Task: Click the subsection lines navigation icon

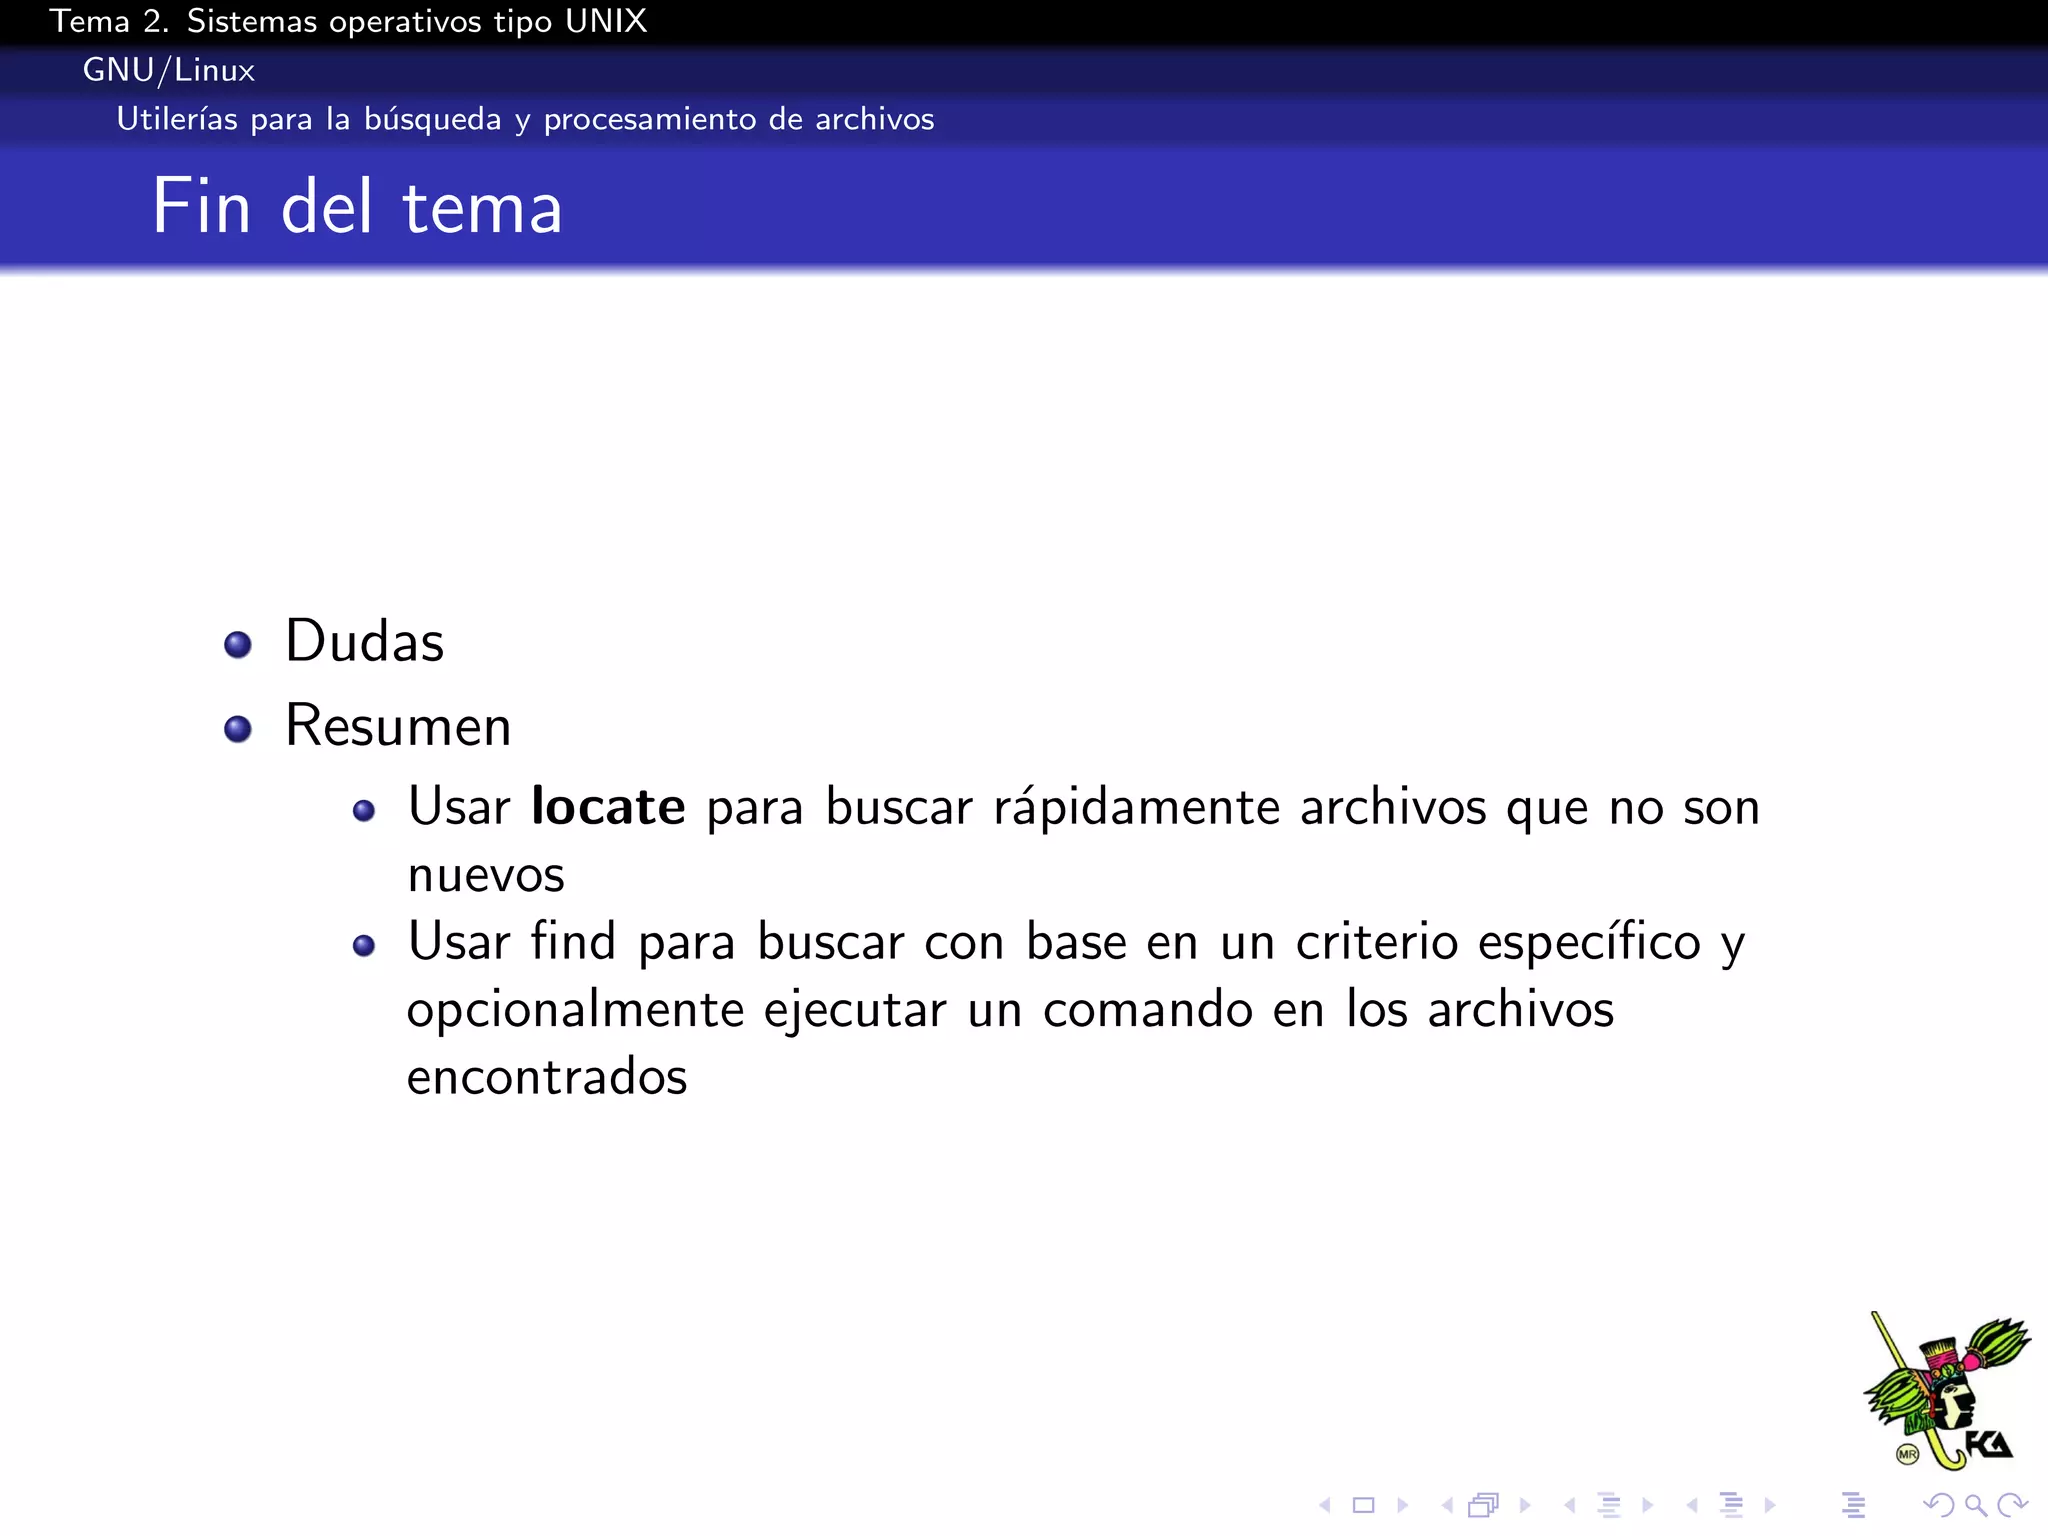Action: coord(1609,1504)
